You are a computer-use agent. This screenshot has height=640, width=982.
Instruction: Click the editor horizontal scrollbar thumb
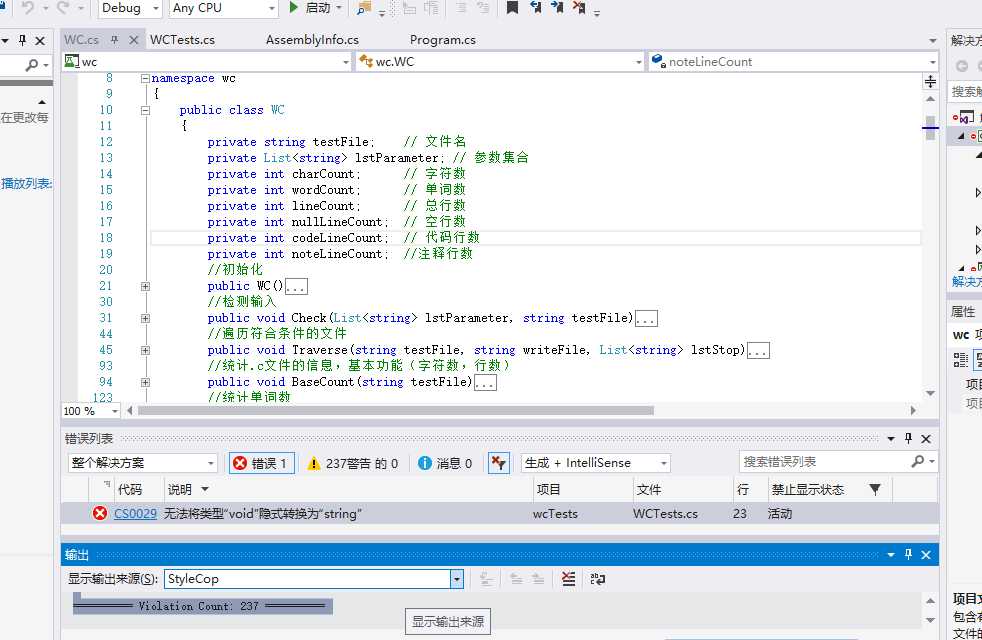[x=395, y=410]
